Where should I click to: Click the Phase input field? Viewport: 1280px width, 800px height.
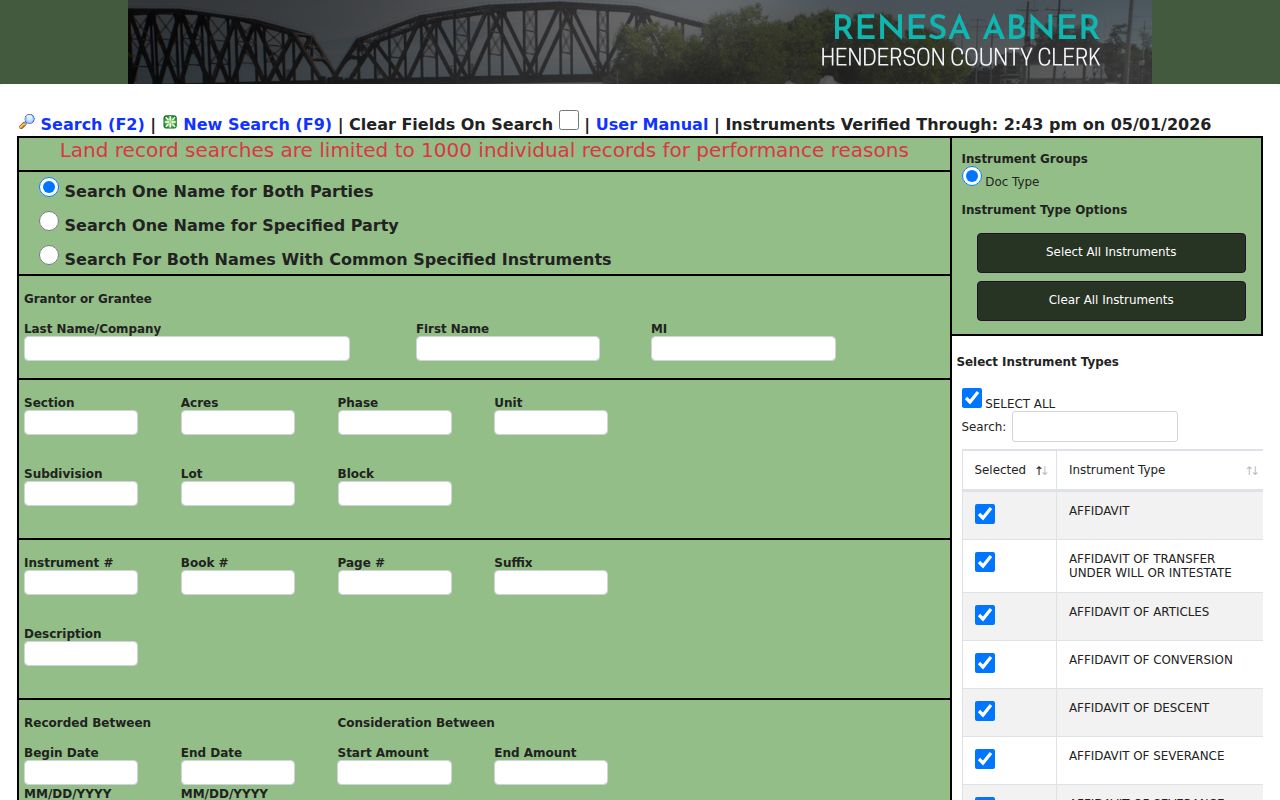pos(395,422)
